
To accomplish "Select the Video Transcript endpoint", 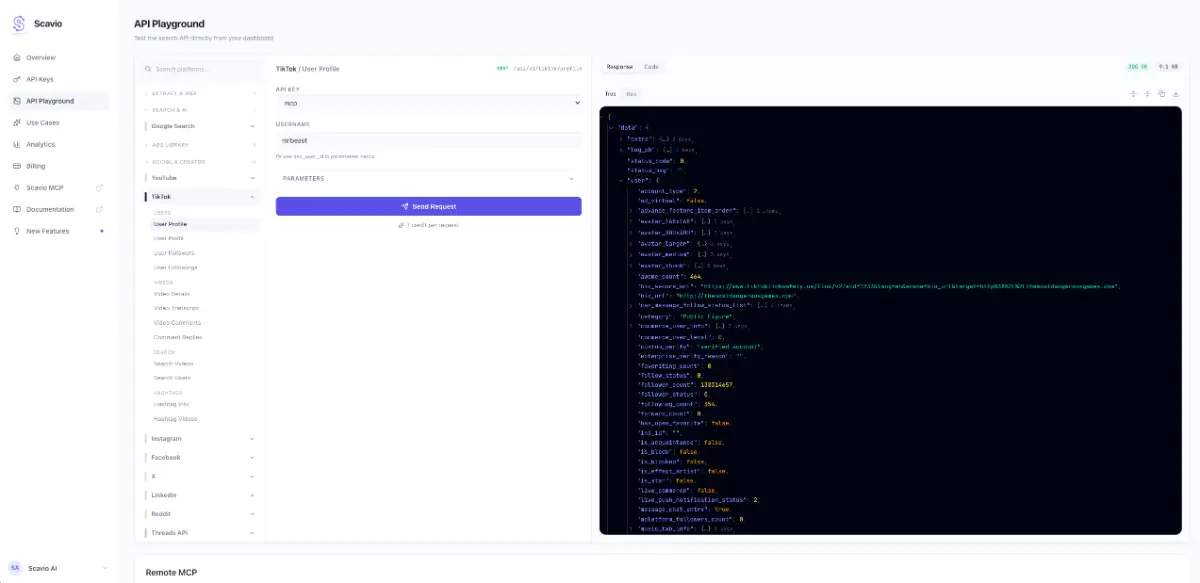I will [203, 308].
